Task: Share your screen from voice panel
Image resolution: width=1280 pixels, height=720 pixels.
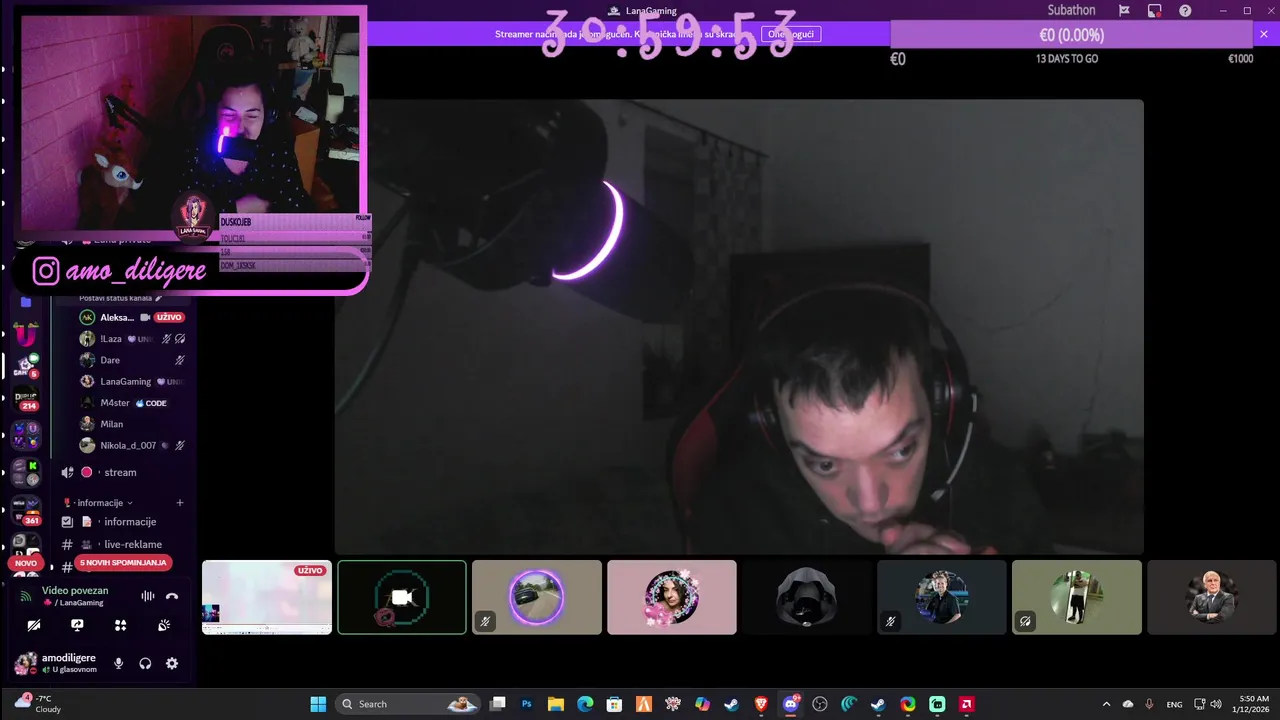Action: click(78, 625)
